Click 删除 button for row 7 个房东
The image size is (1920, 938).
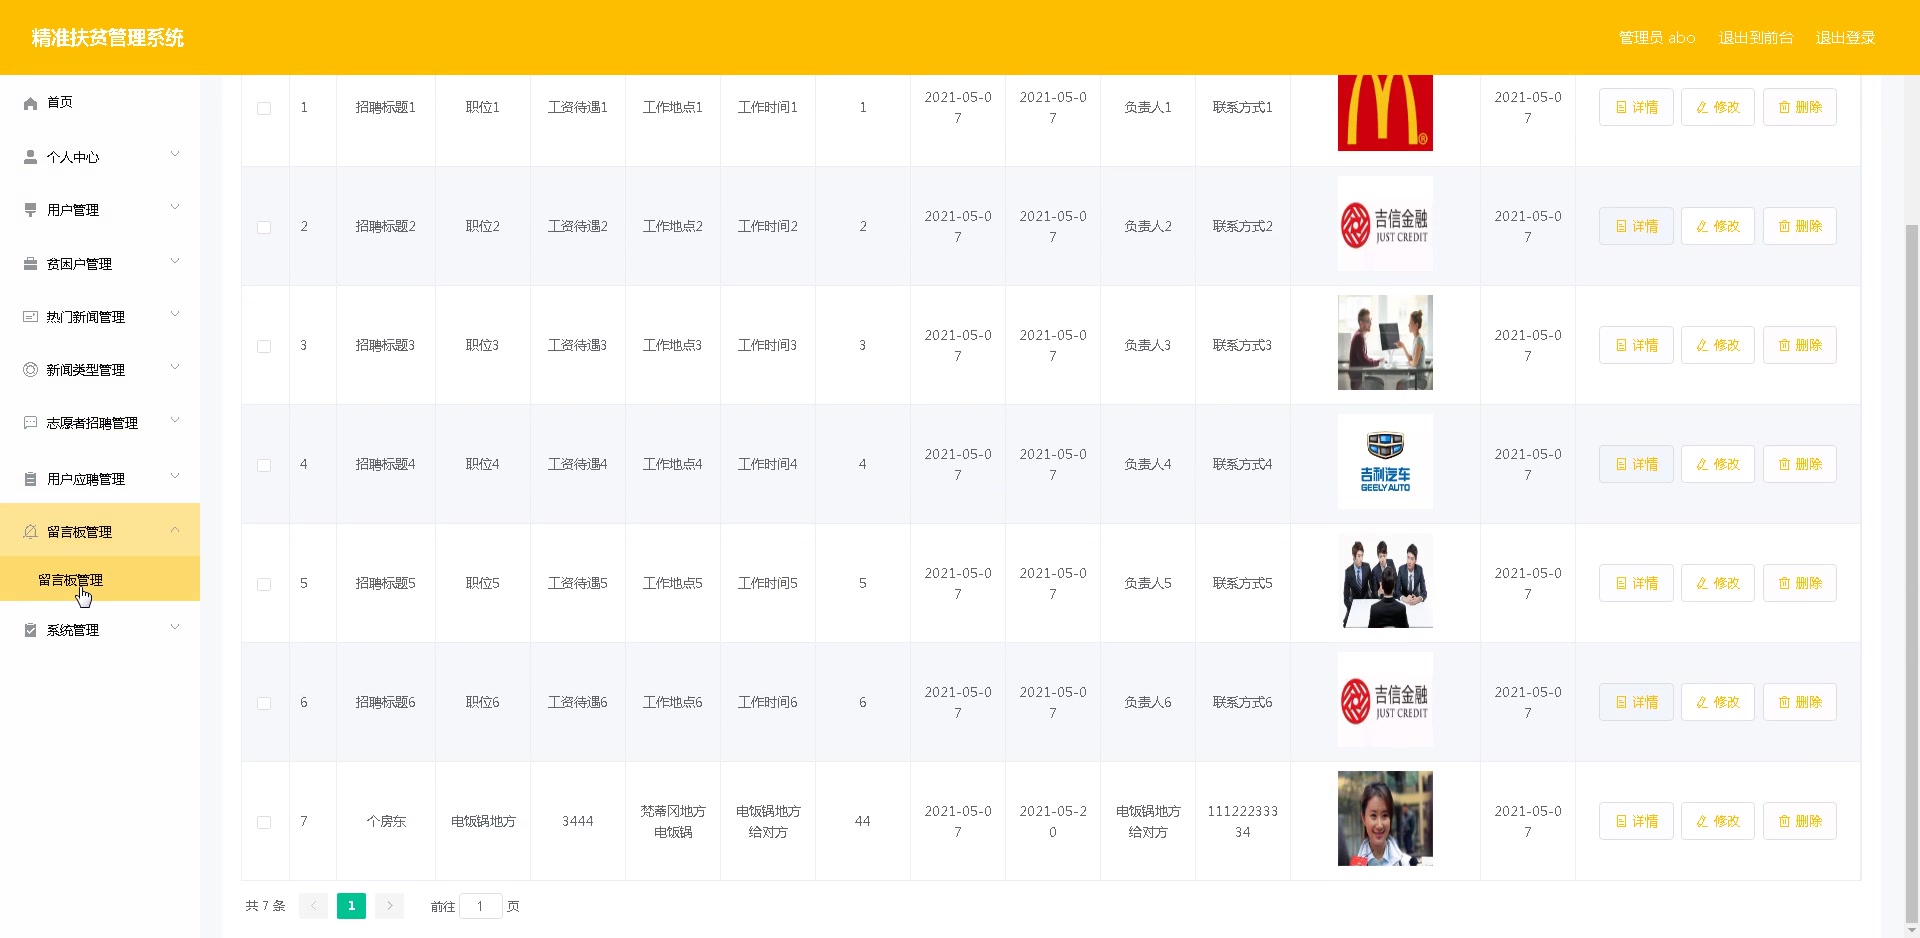(1799, 821)
